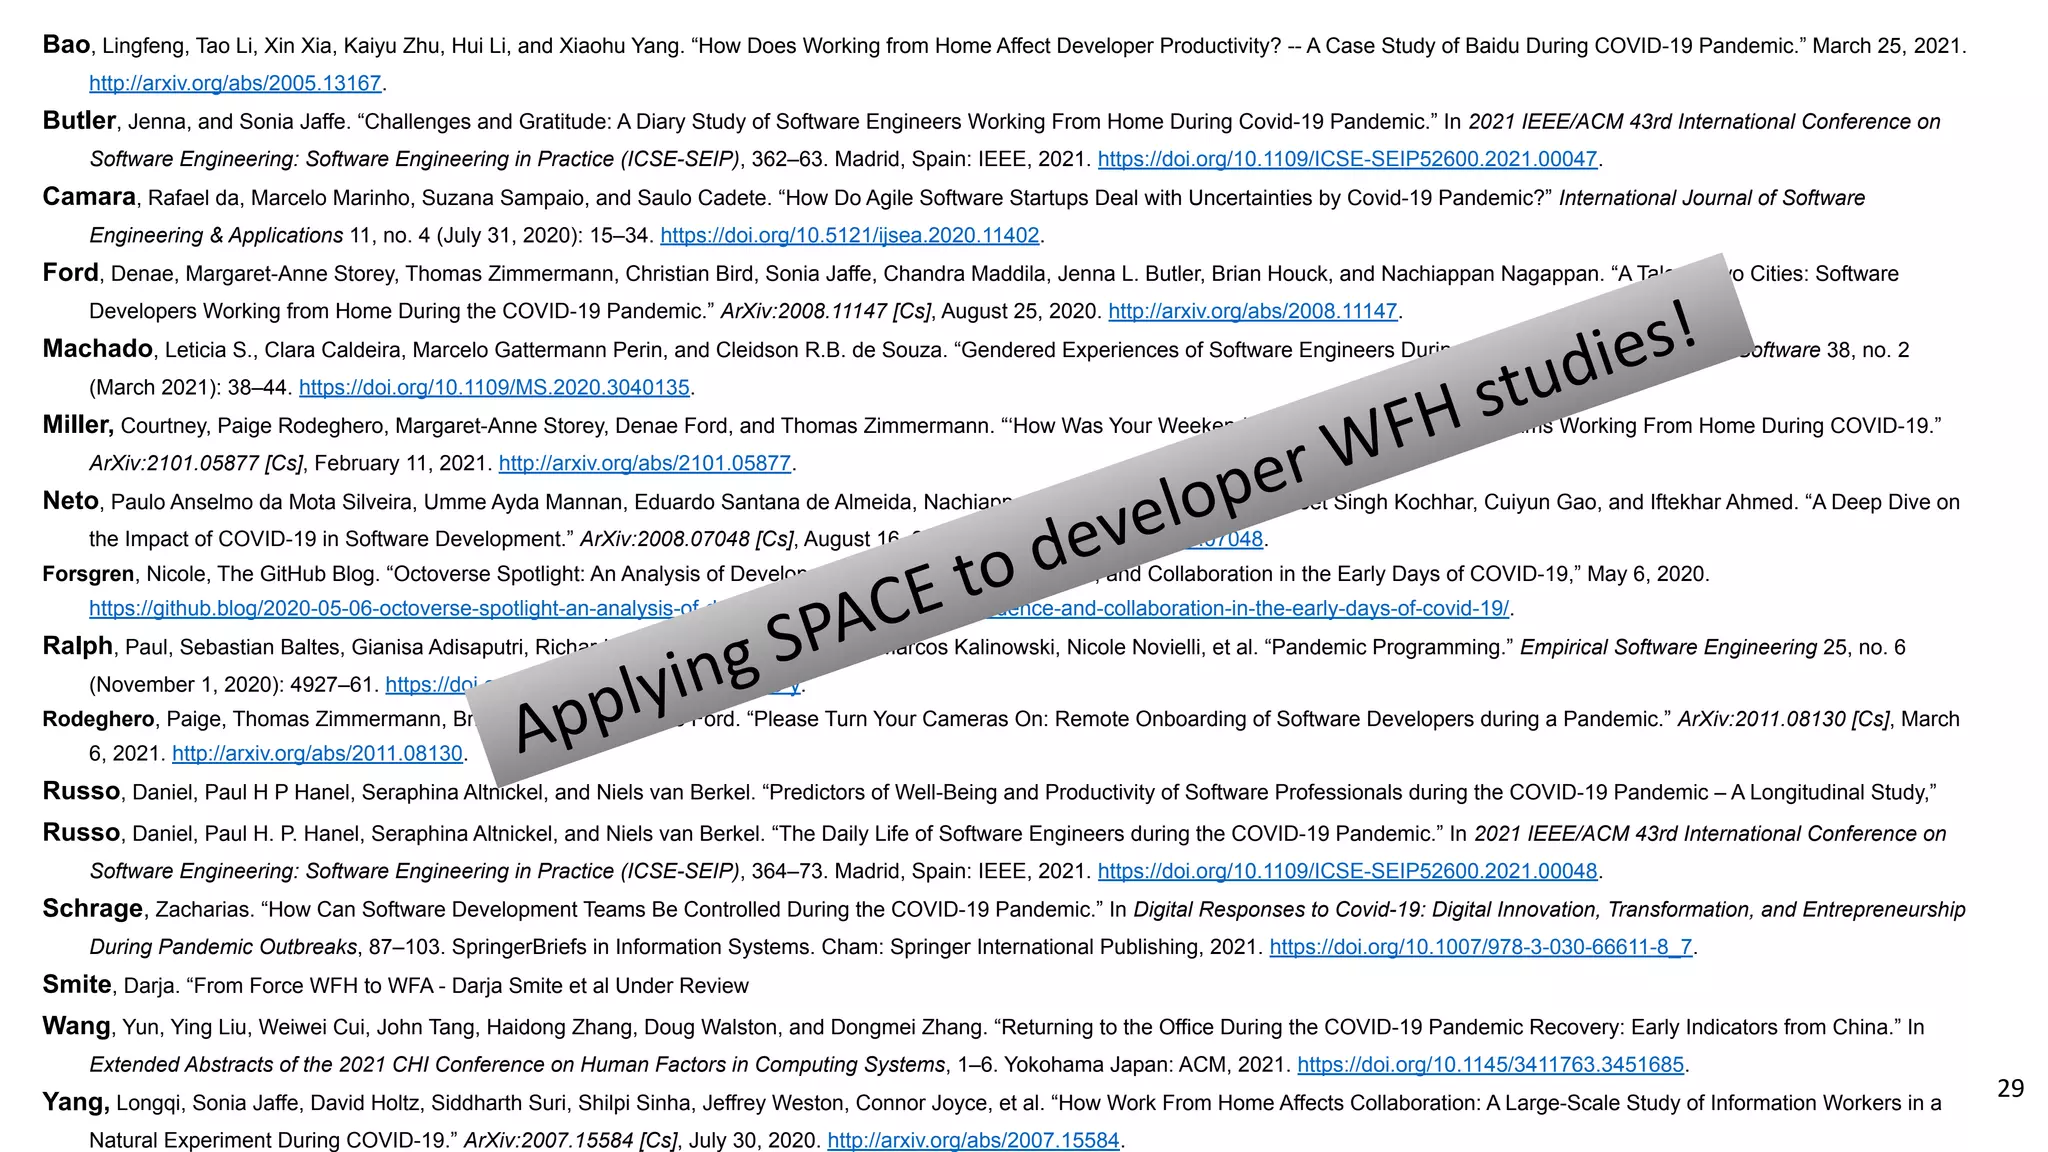Click the bold author name Rodeghero
The height and width of the screenshot is (1152, 2048).
[x=98, y=719]
